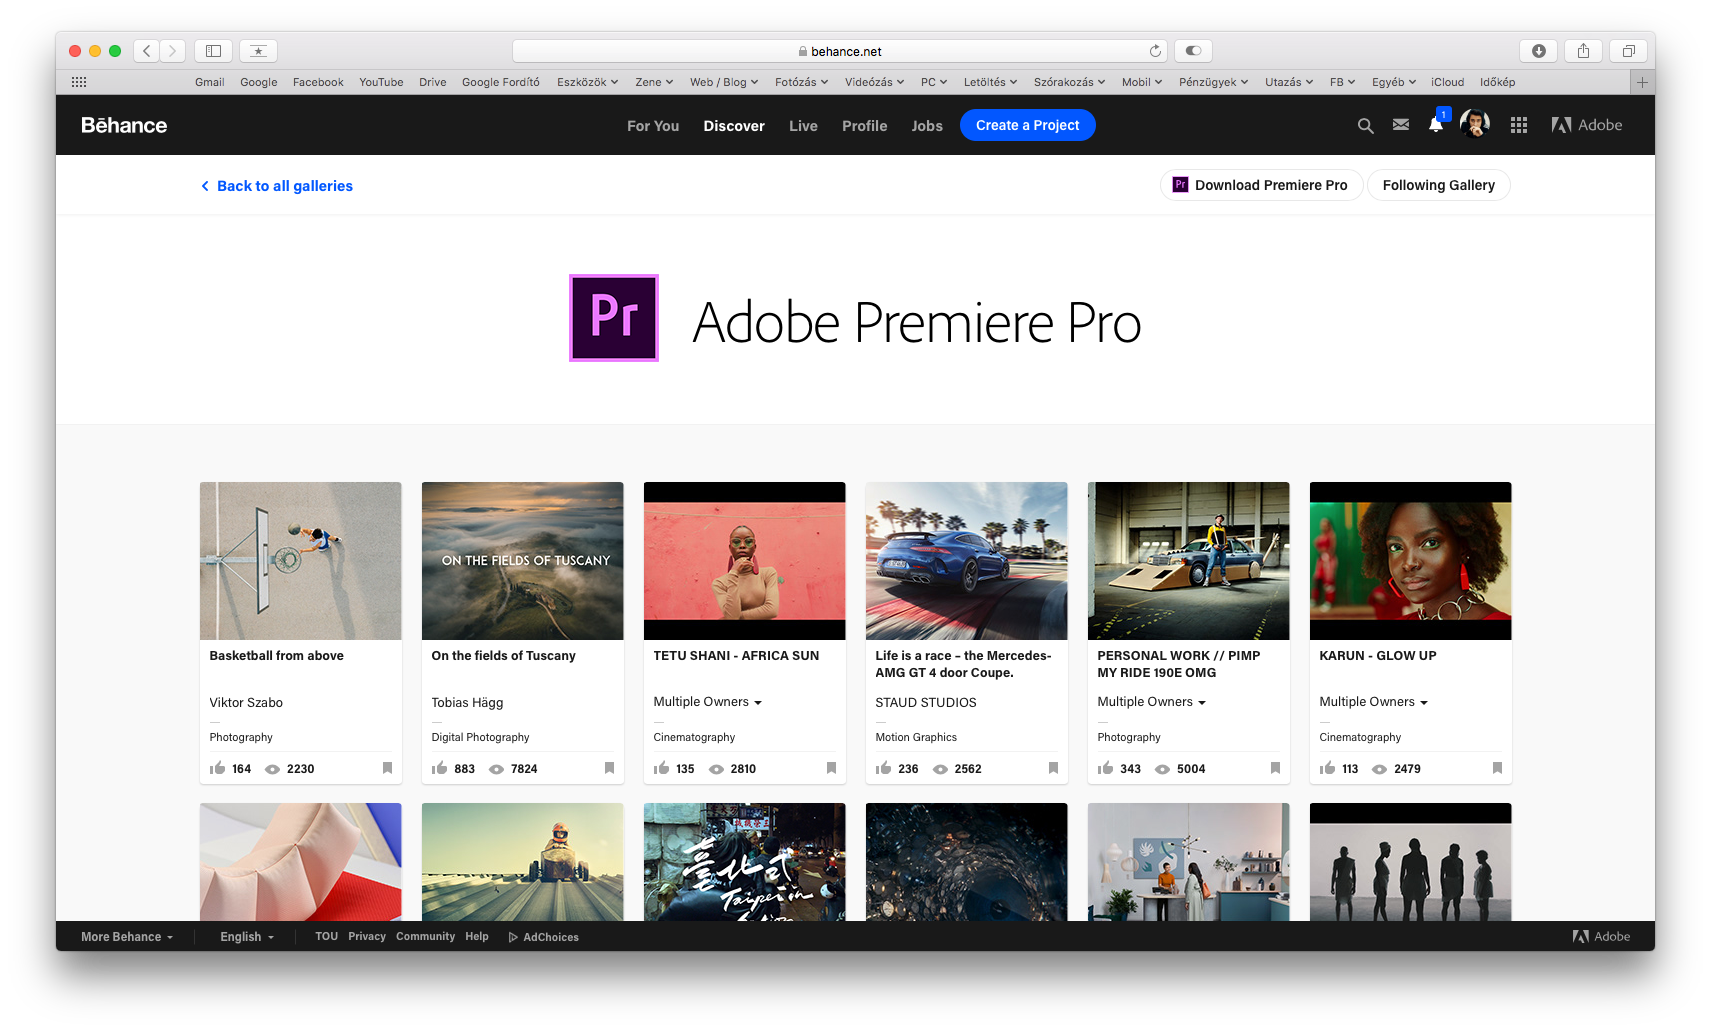
Task: Open the Privacy footer link
Action: pyautogui.click(x=367, y=937)
